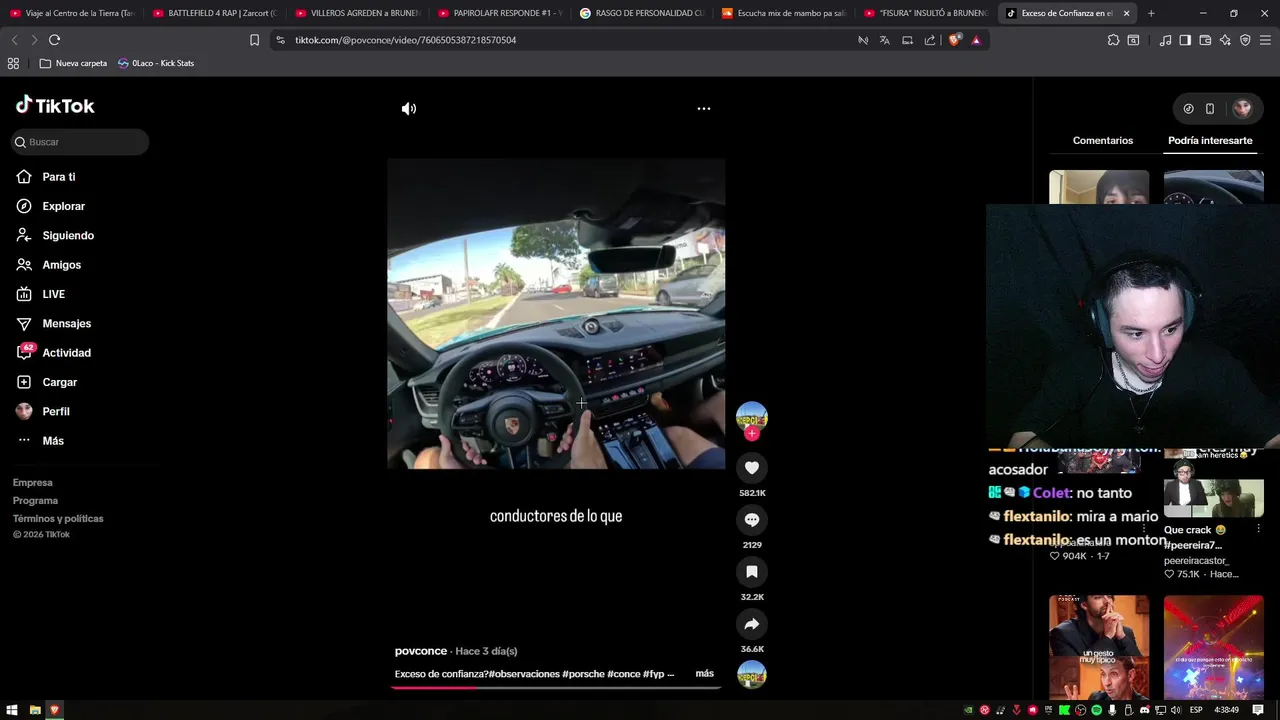The height and width of the screenshot is (720, 1280).
Task: Open LIVE in the sidebar
Action: pos(54,294)
